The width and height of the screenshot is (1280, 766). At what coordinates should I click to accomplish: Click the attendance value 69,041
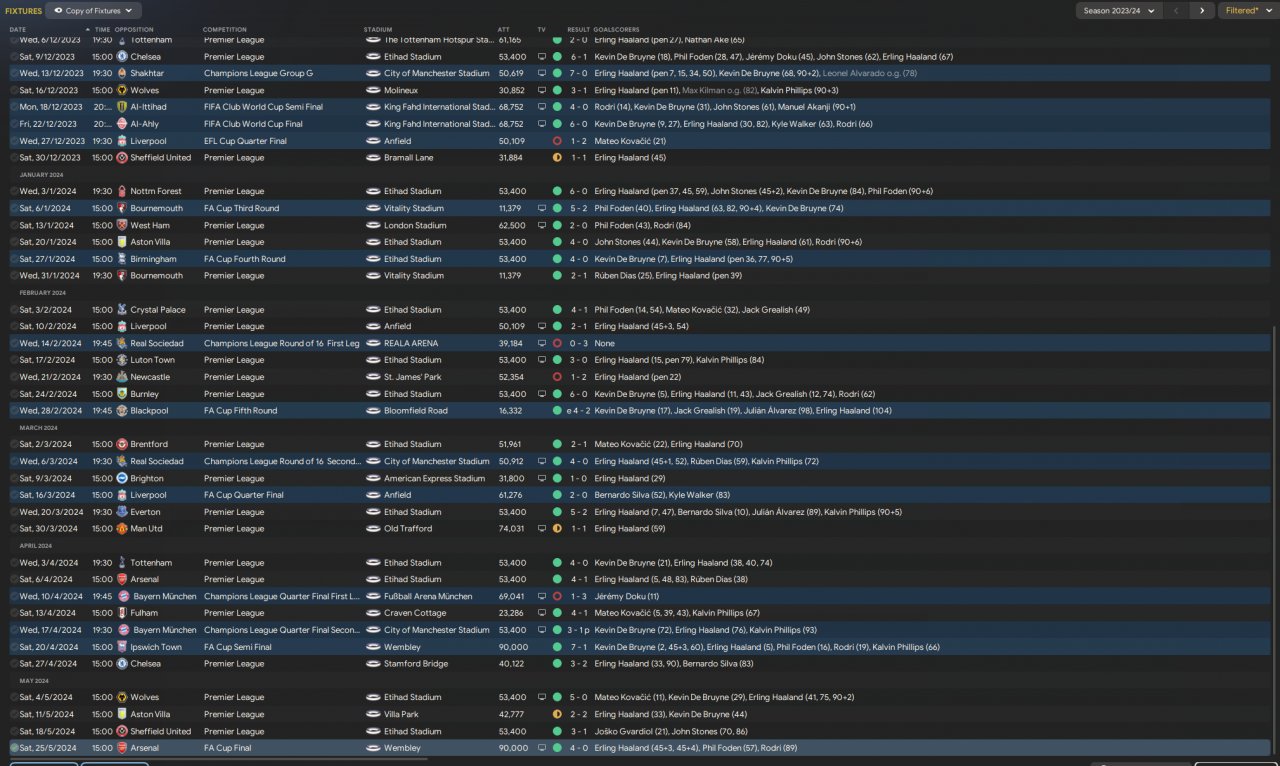[x=512, y=596]
